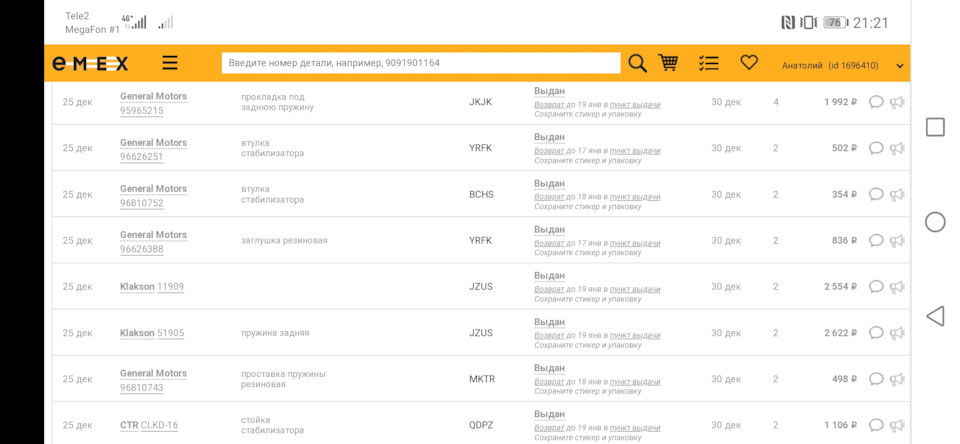Tap the Android home circle button
This screenshot has width=960, height=444.
935,222
